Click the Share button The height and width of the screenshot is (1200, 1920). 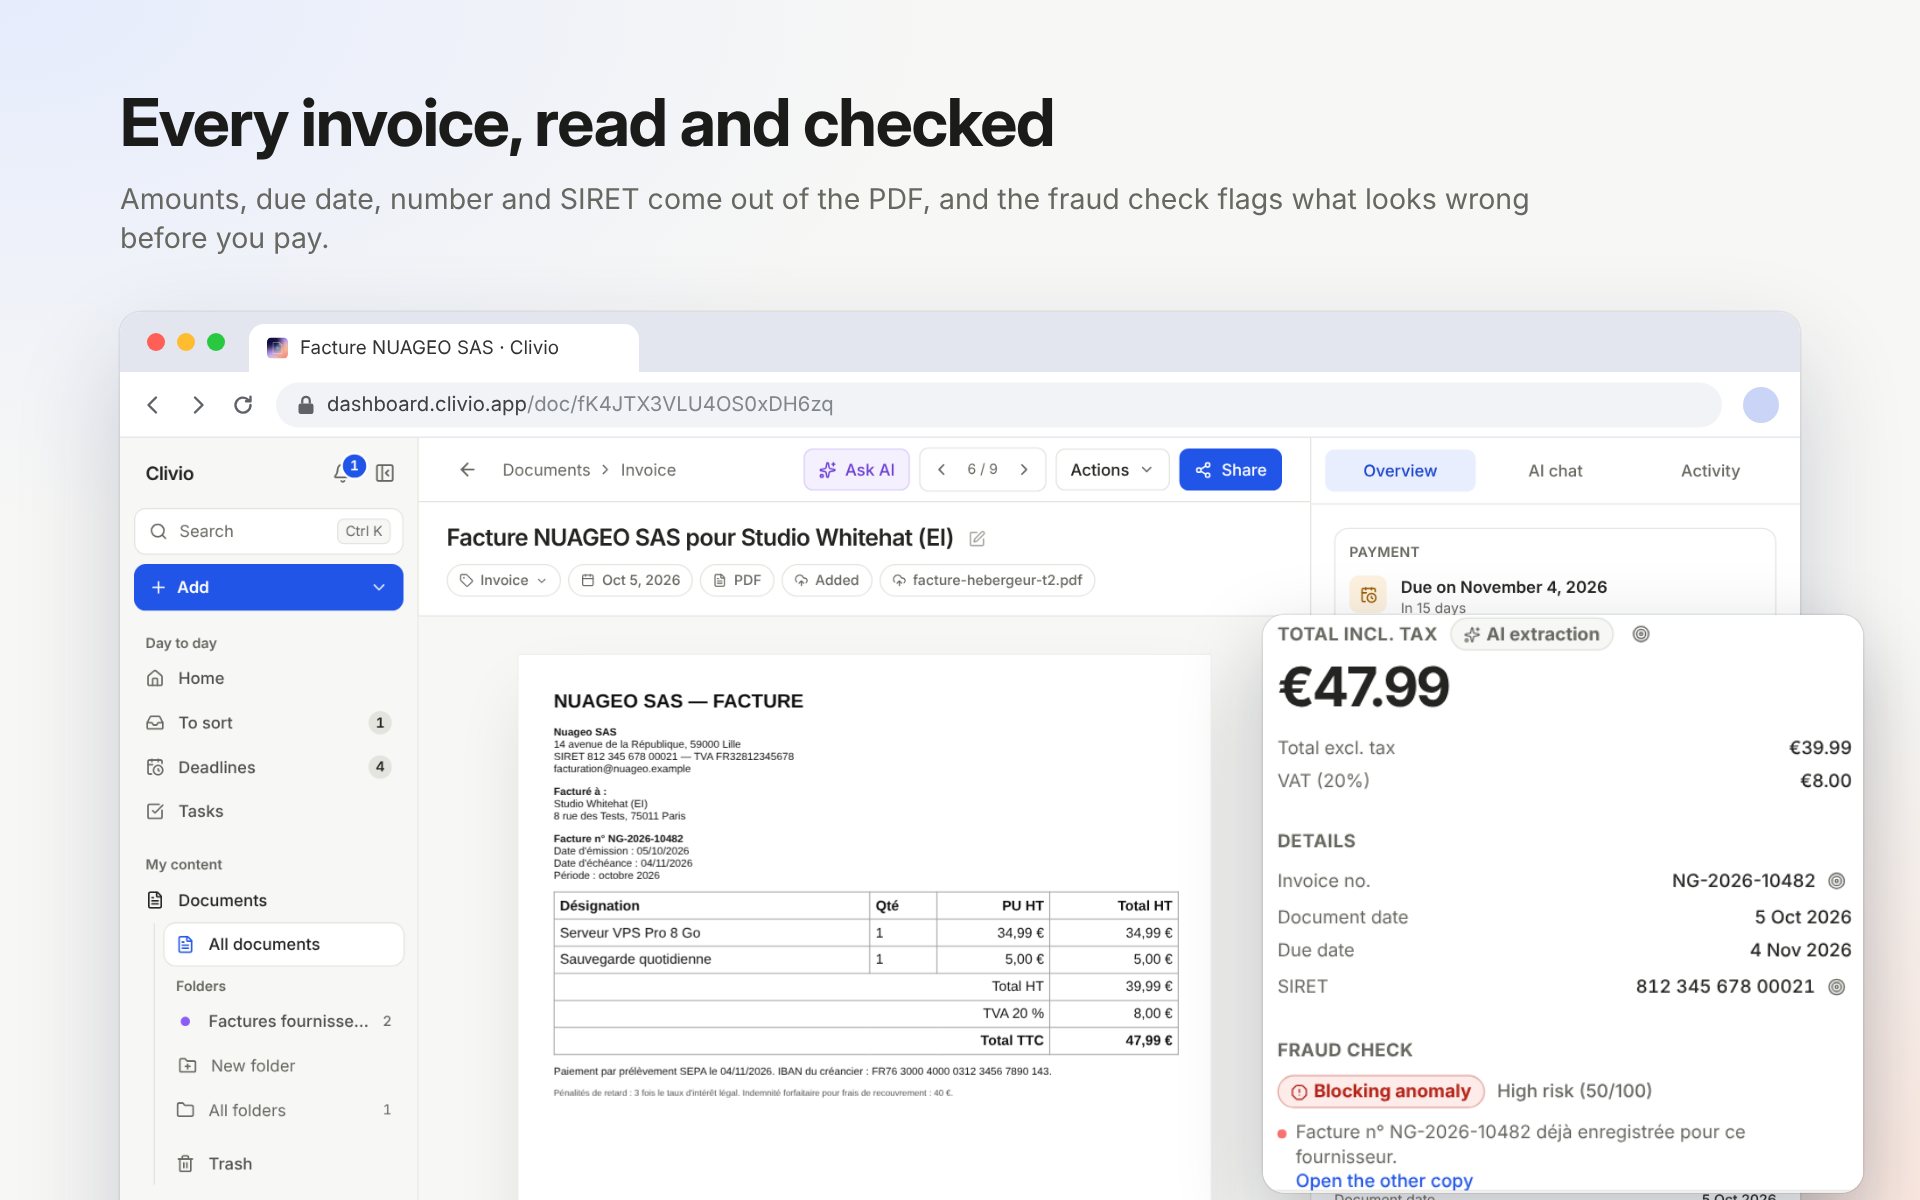click(1230, 470)
